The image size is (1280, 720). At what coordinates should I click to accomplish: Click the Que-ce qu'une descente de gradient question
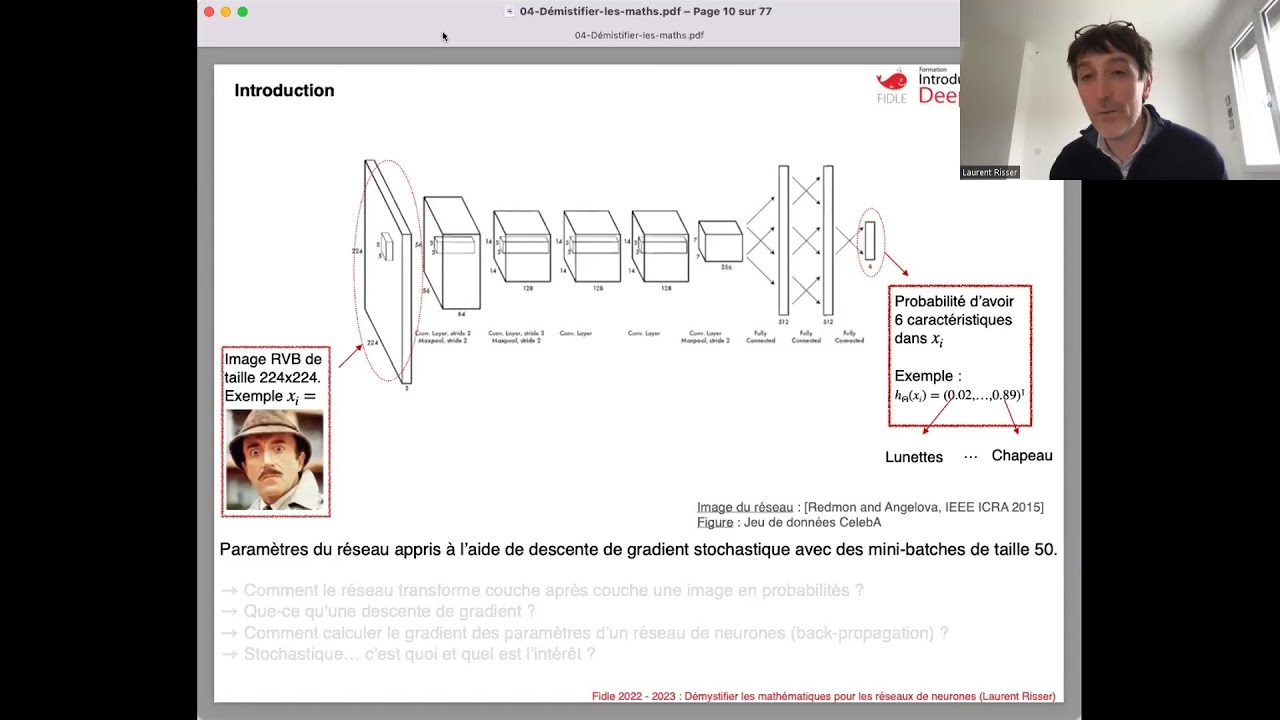[x=378, y=611]
